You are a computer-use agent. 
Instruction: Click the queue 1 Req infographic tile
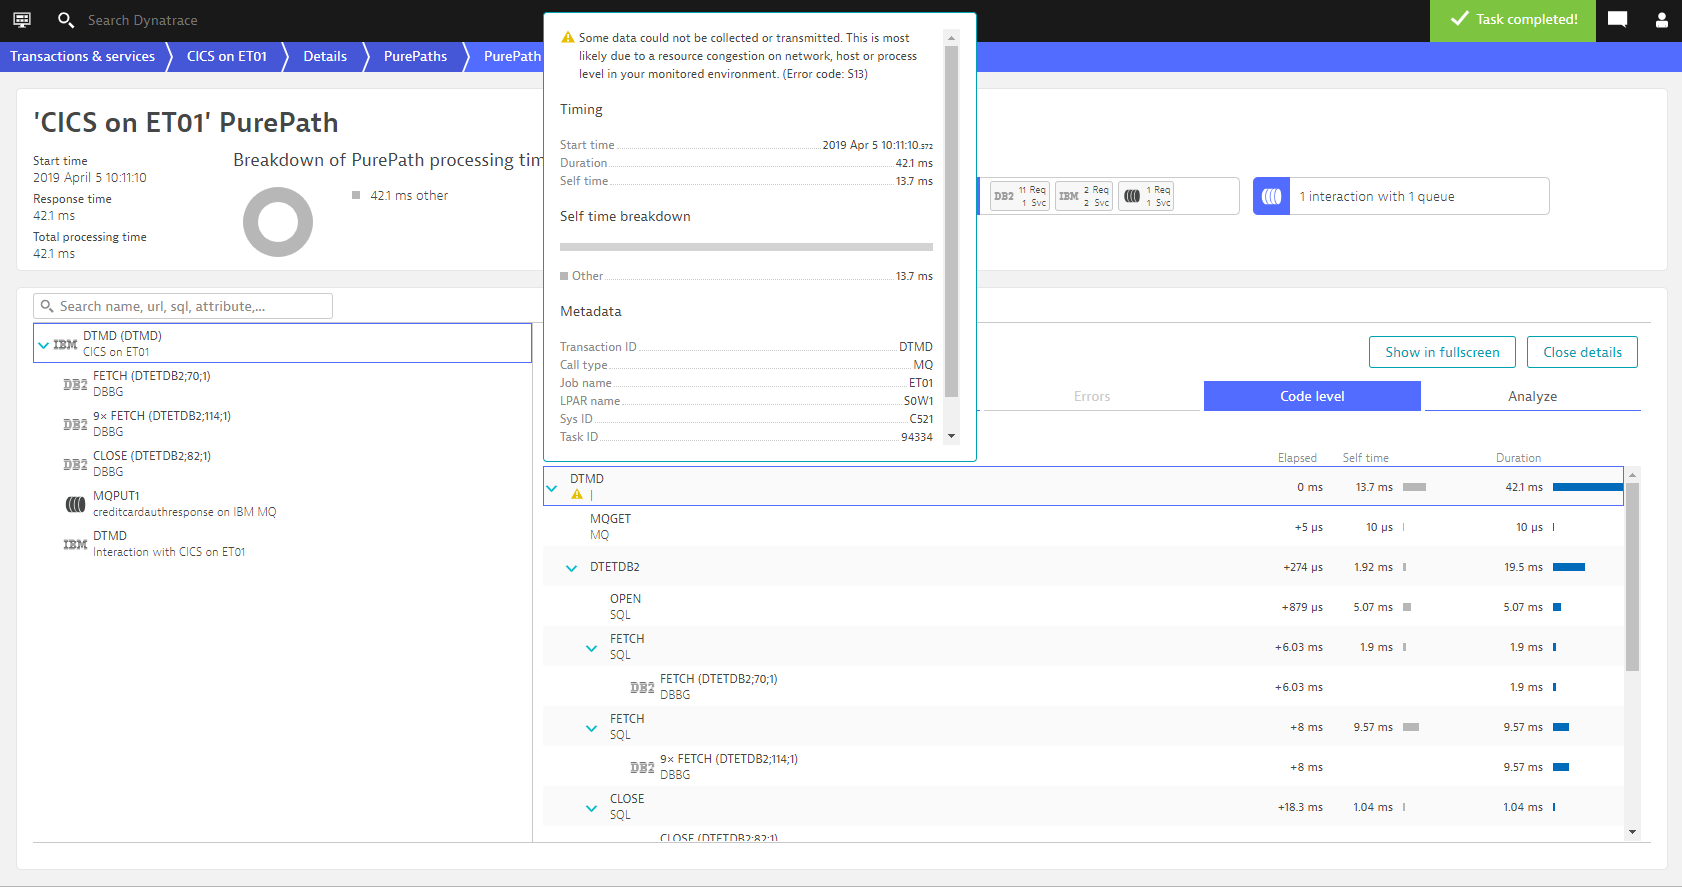coord(1146,196)
